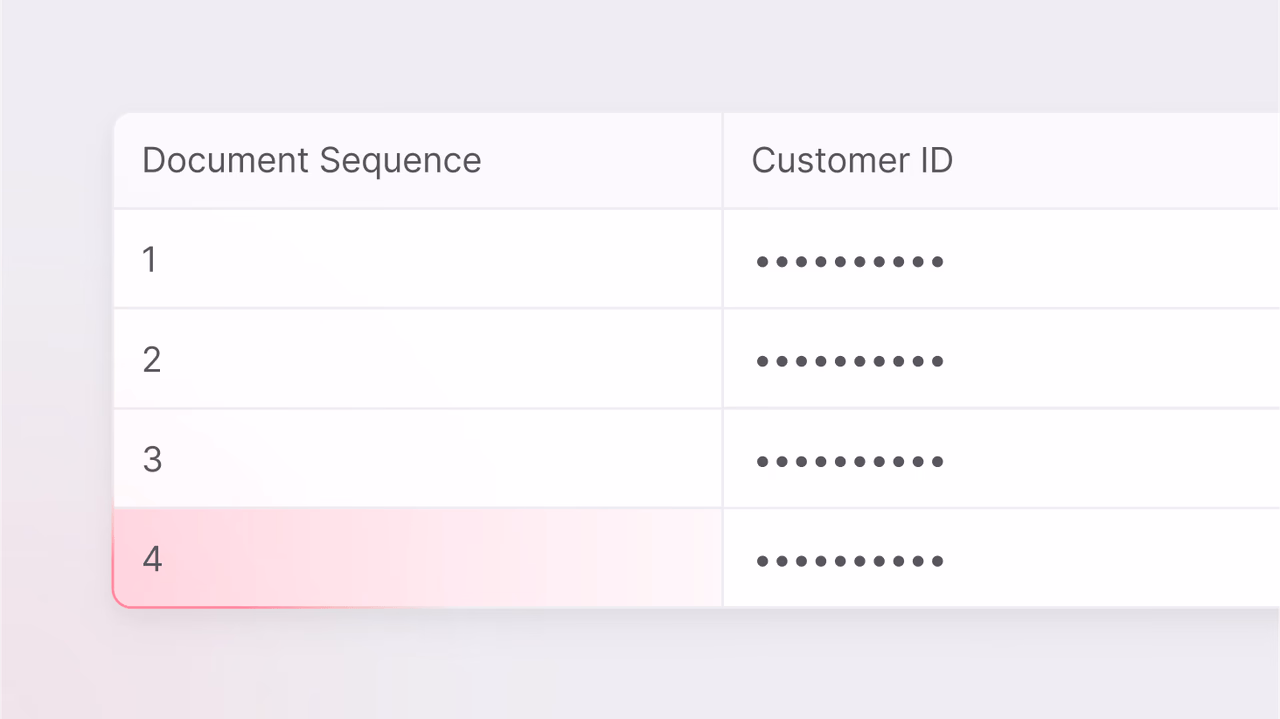
Task: Click the first dot of row 1's masked ID
Action: click(x=762, y=262)
